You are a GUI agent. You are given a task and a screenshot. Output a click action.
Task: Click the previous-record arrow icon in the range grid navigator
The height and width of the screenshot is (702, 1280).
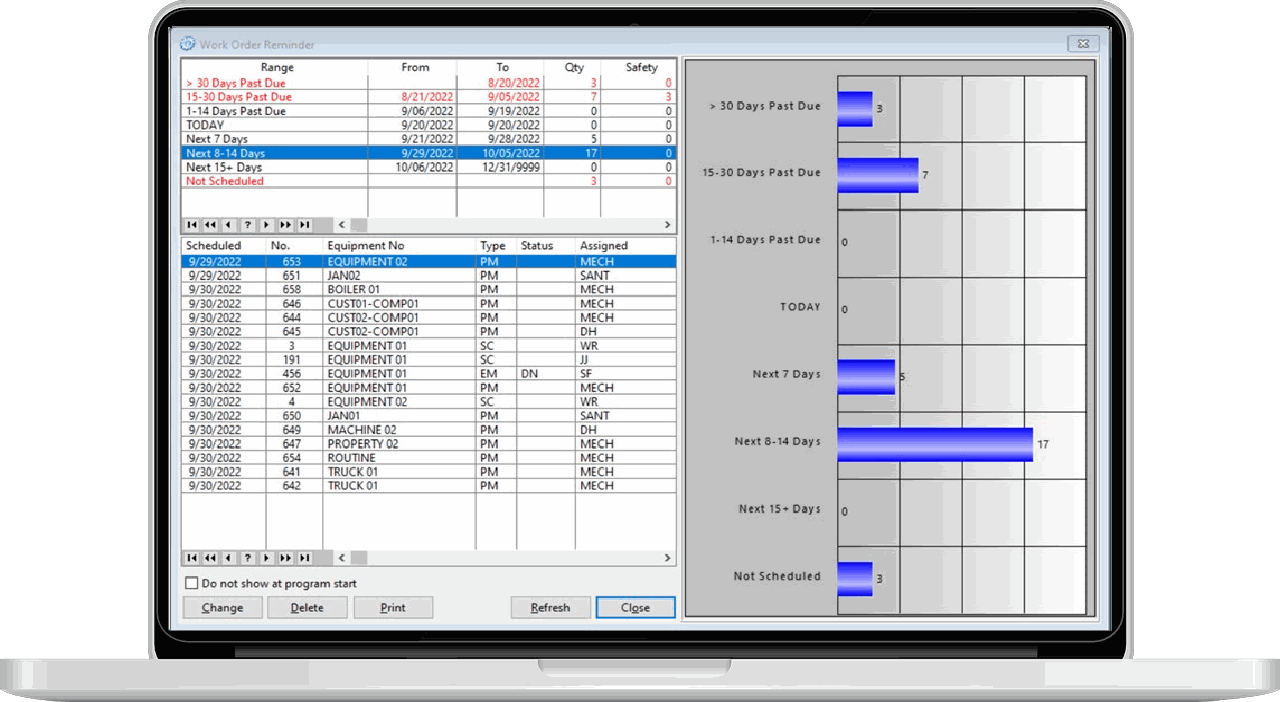pyautogui.click(x=228, y=225)
